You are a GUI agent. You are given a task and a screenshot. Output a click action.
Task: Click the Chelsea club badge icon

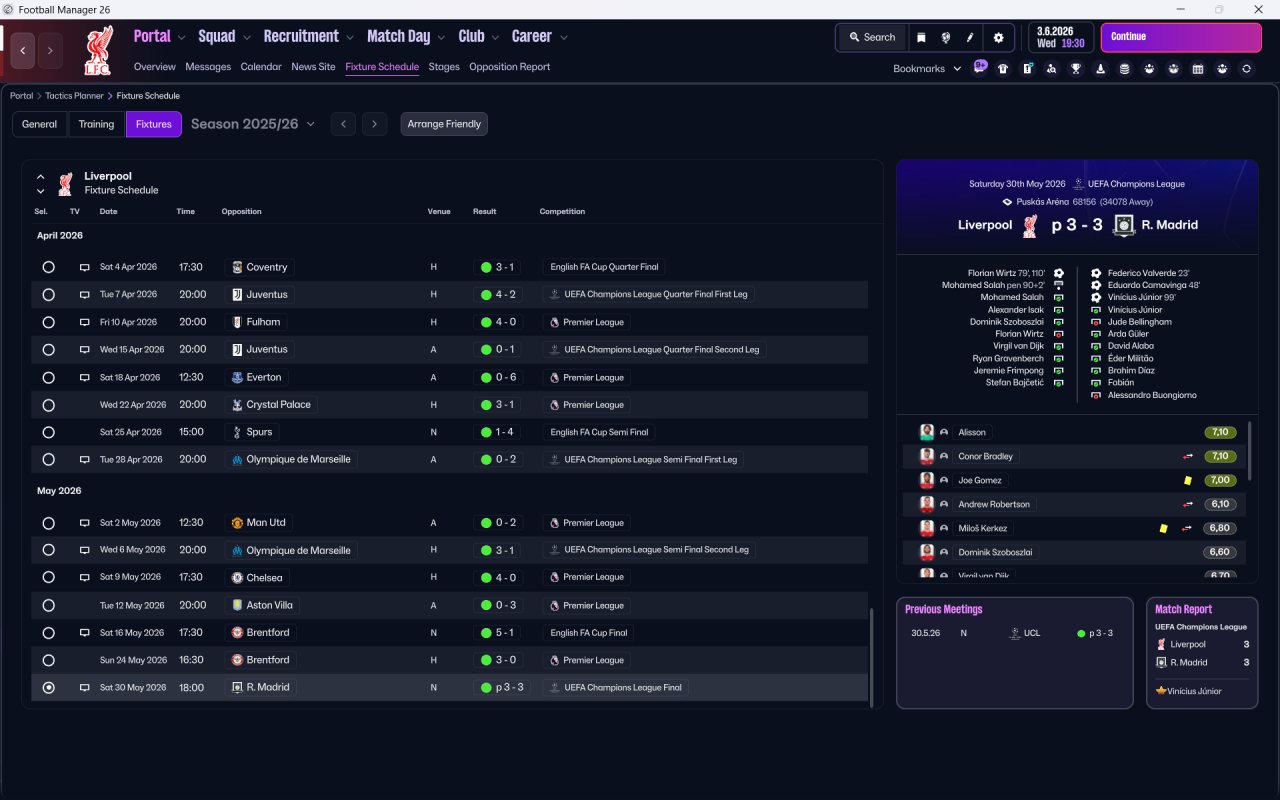237,578
